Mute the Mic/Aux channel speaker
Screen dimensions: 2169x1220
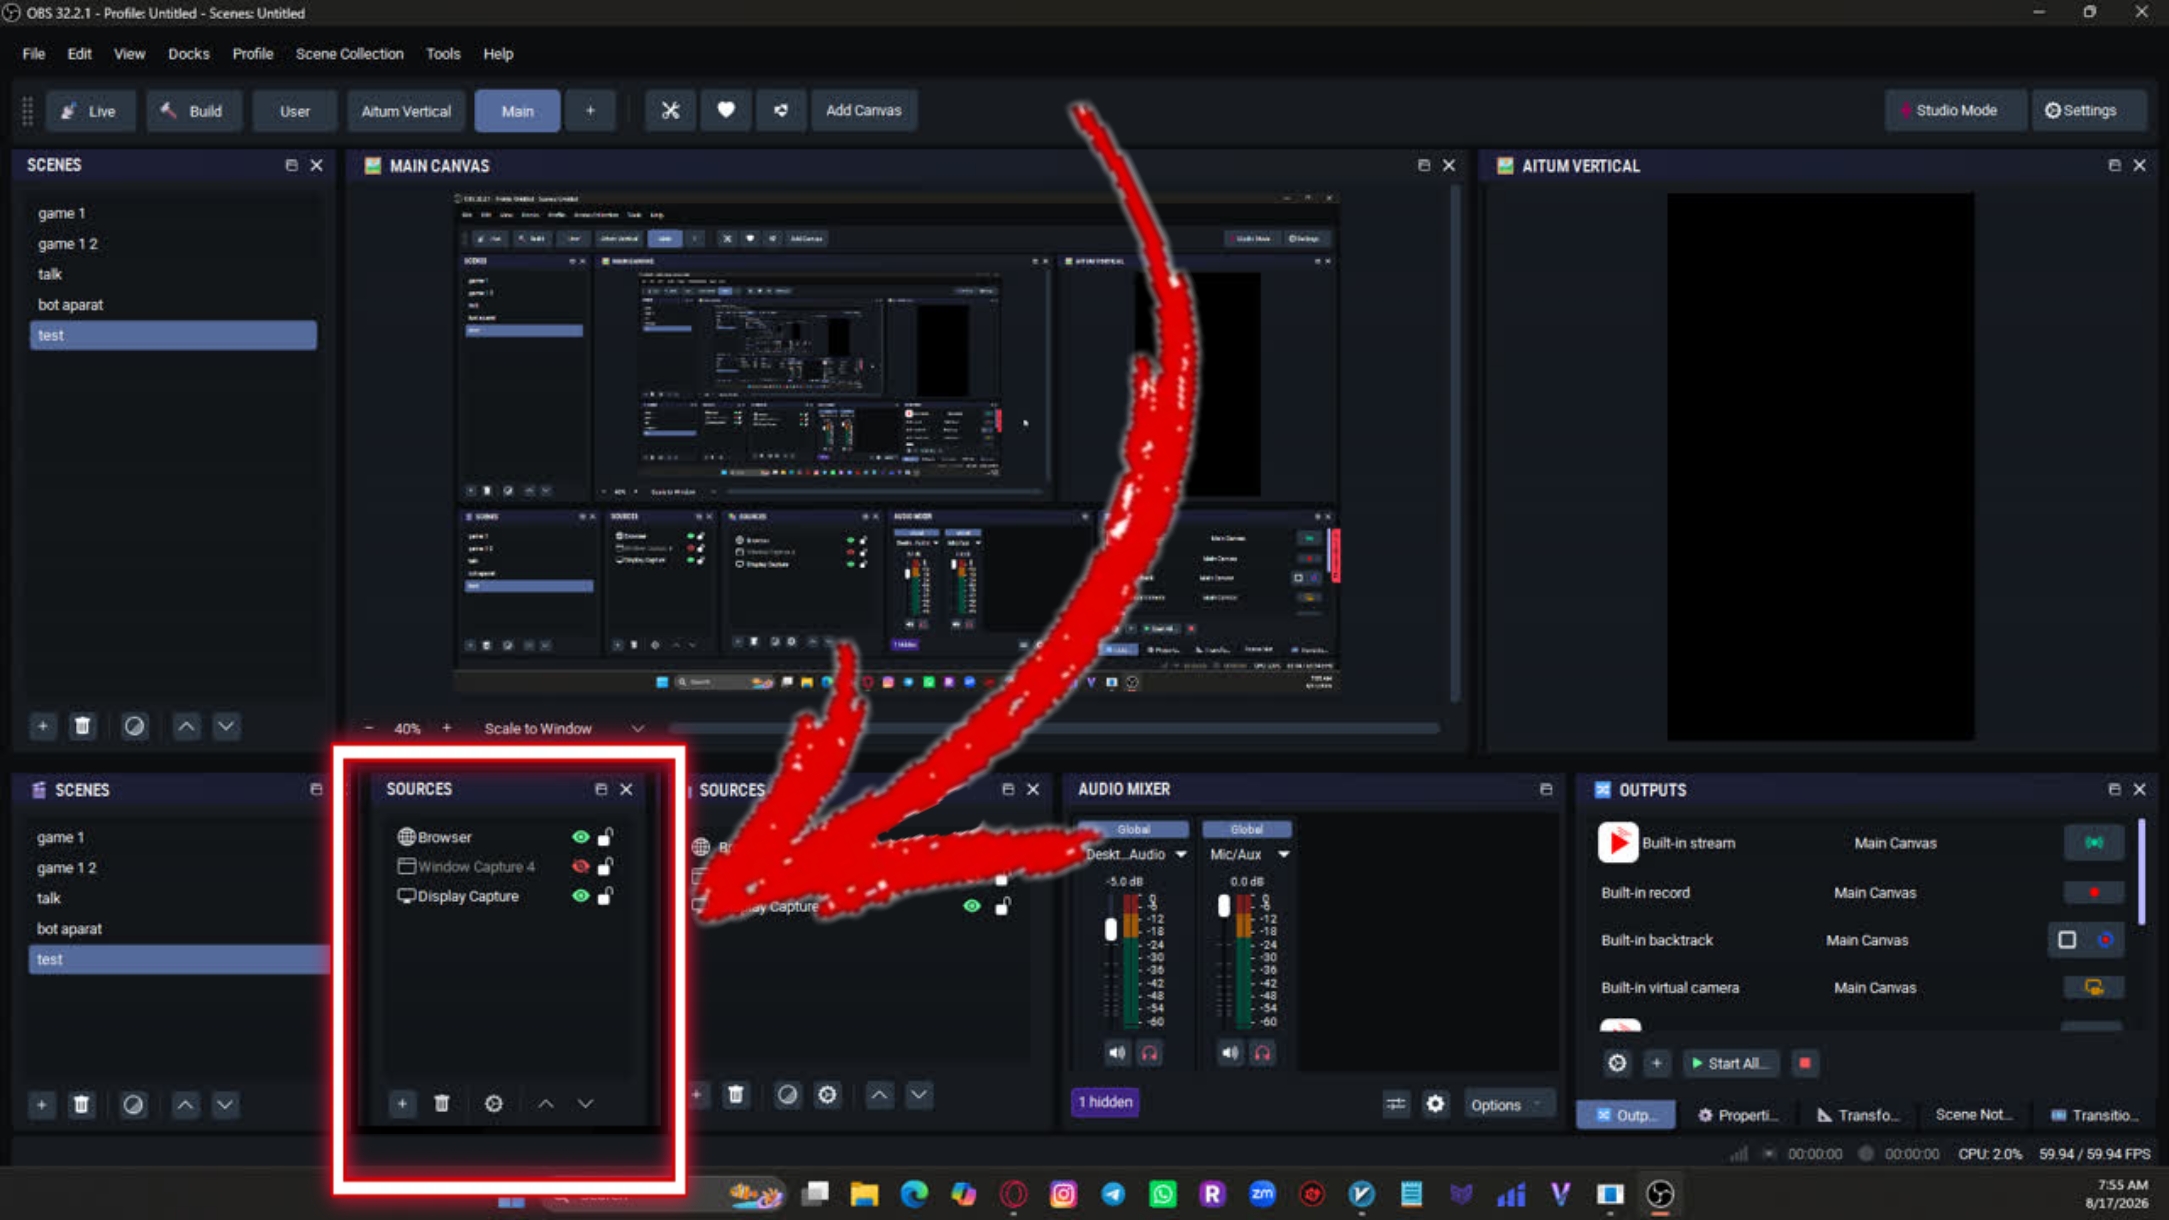coord(1230,1053)
